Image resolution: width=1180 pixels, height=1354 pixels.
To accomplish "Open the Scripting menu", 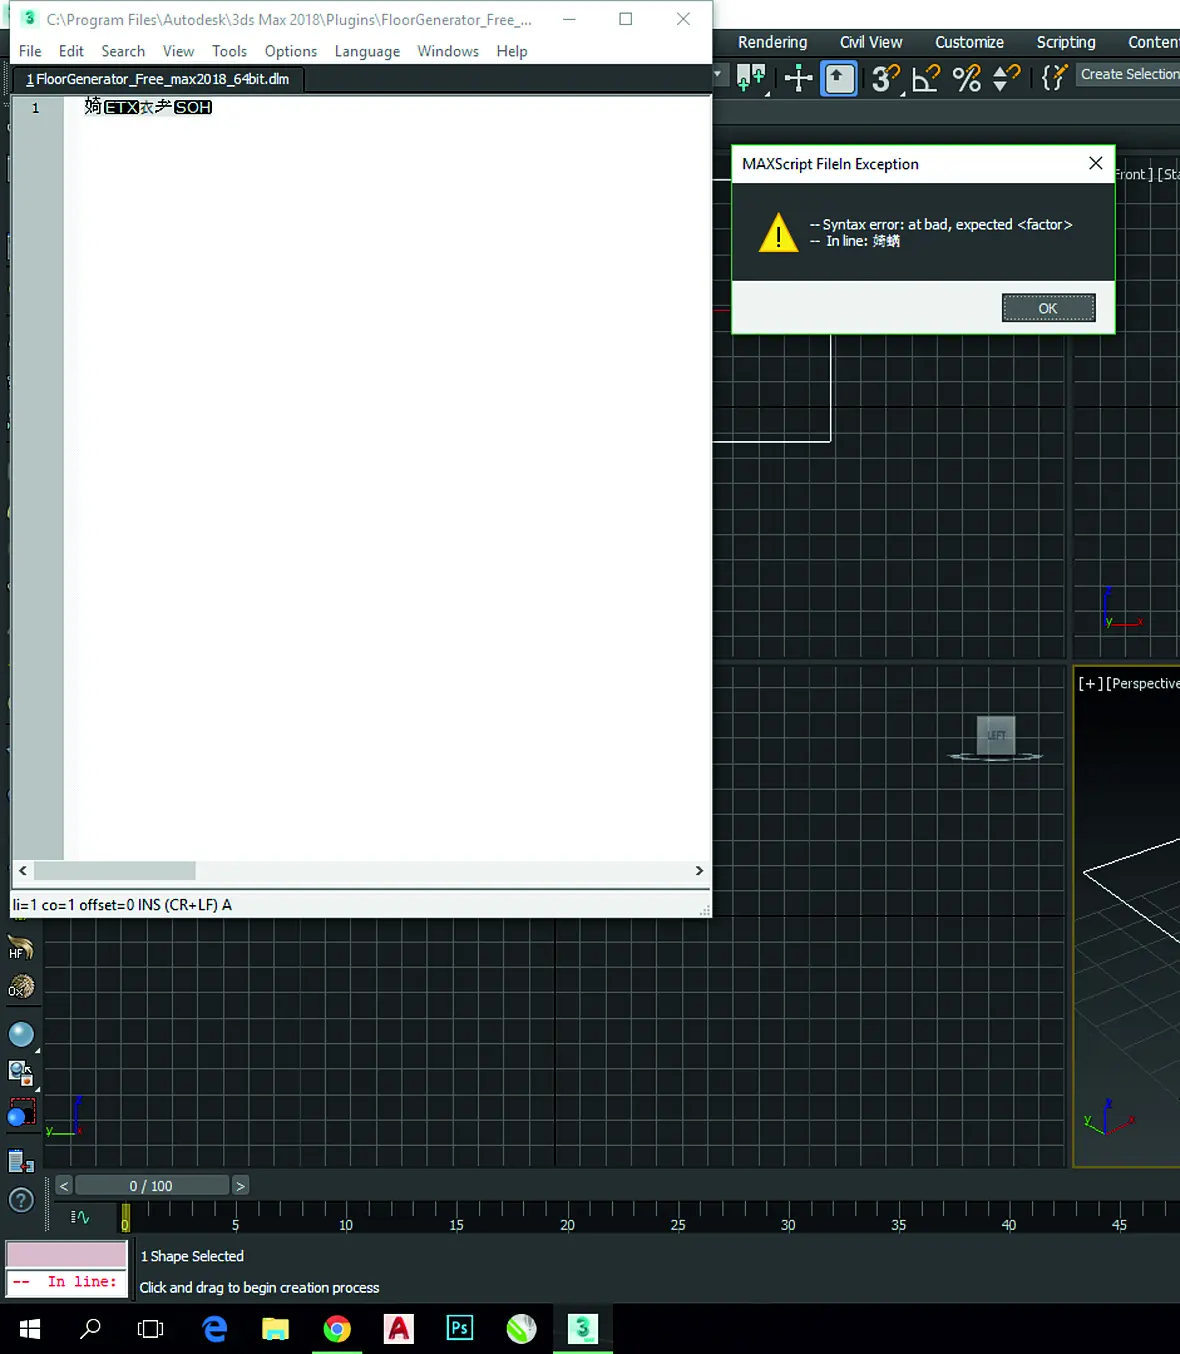I will tap(1066, 42).
